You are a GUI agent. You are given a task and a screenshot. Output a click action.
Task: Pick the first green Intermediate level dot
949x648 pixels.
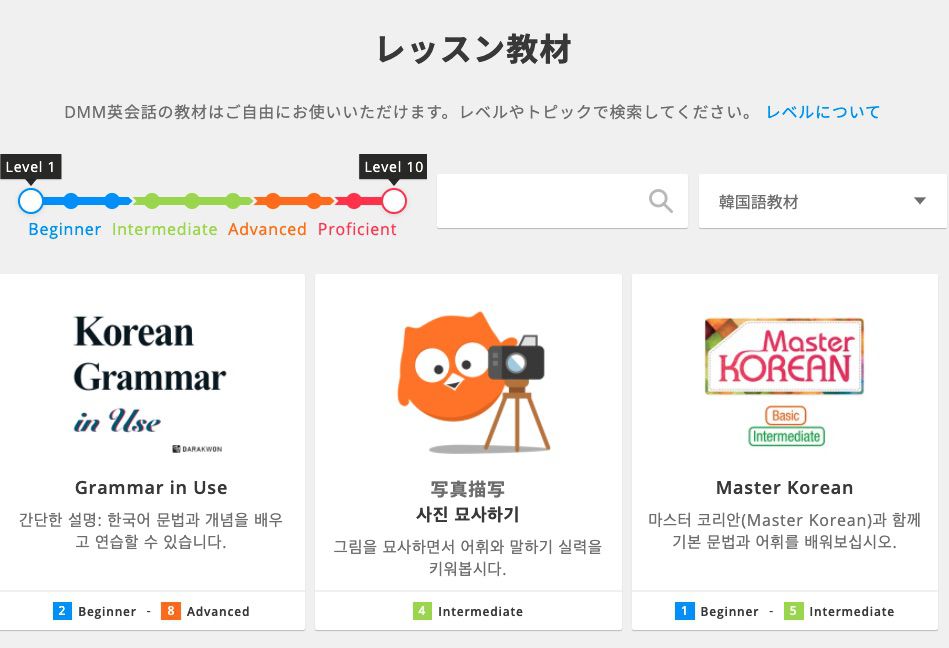tap(152, 201)
